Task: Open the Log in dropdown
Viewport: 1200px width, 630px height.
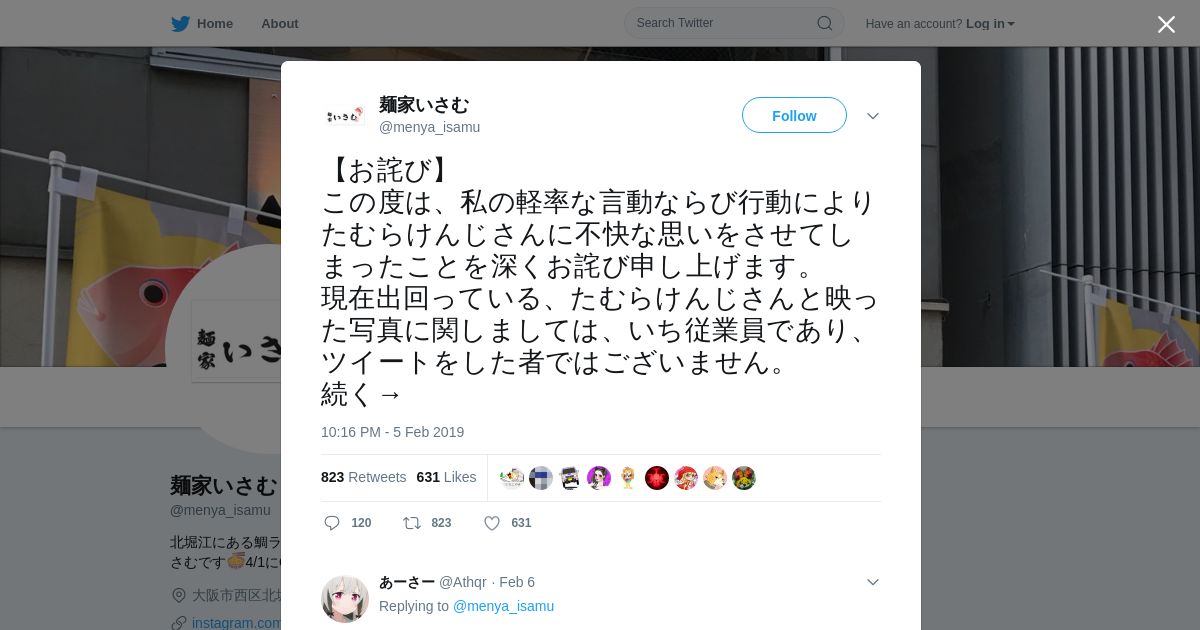Action: [990, 24]
